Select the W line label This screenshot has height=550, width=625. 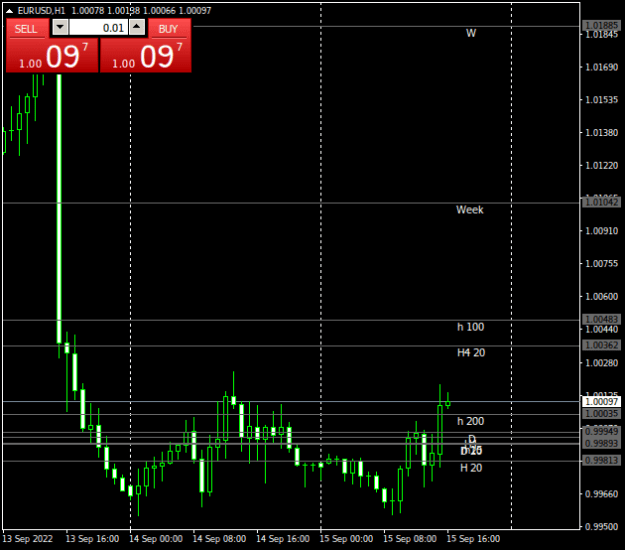[x=471, y=33]
